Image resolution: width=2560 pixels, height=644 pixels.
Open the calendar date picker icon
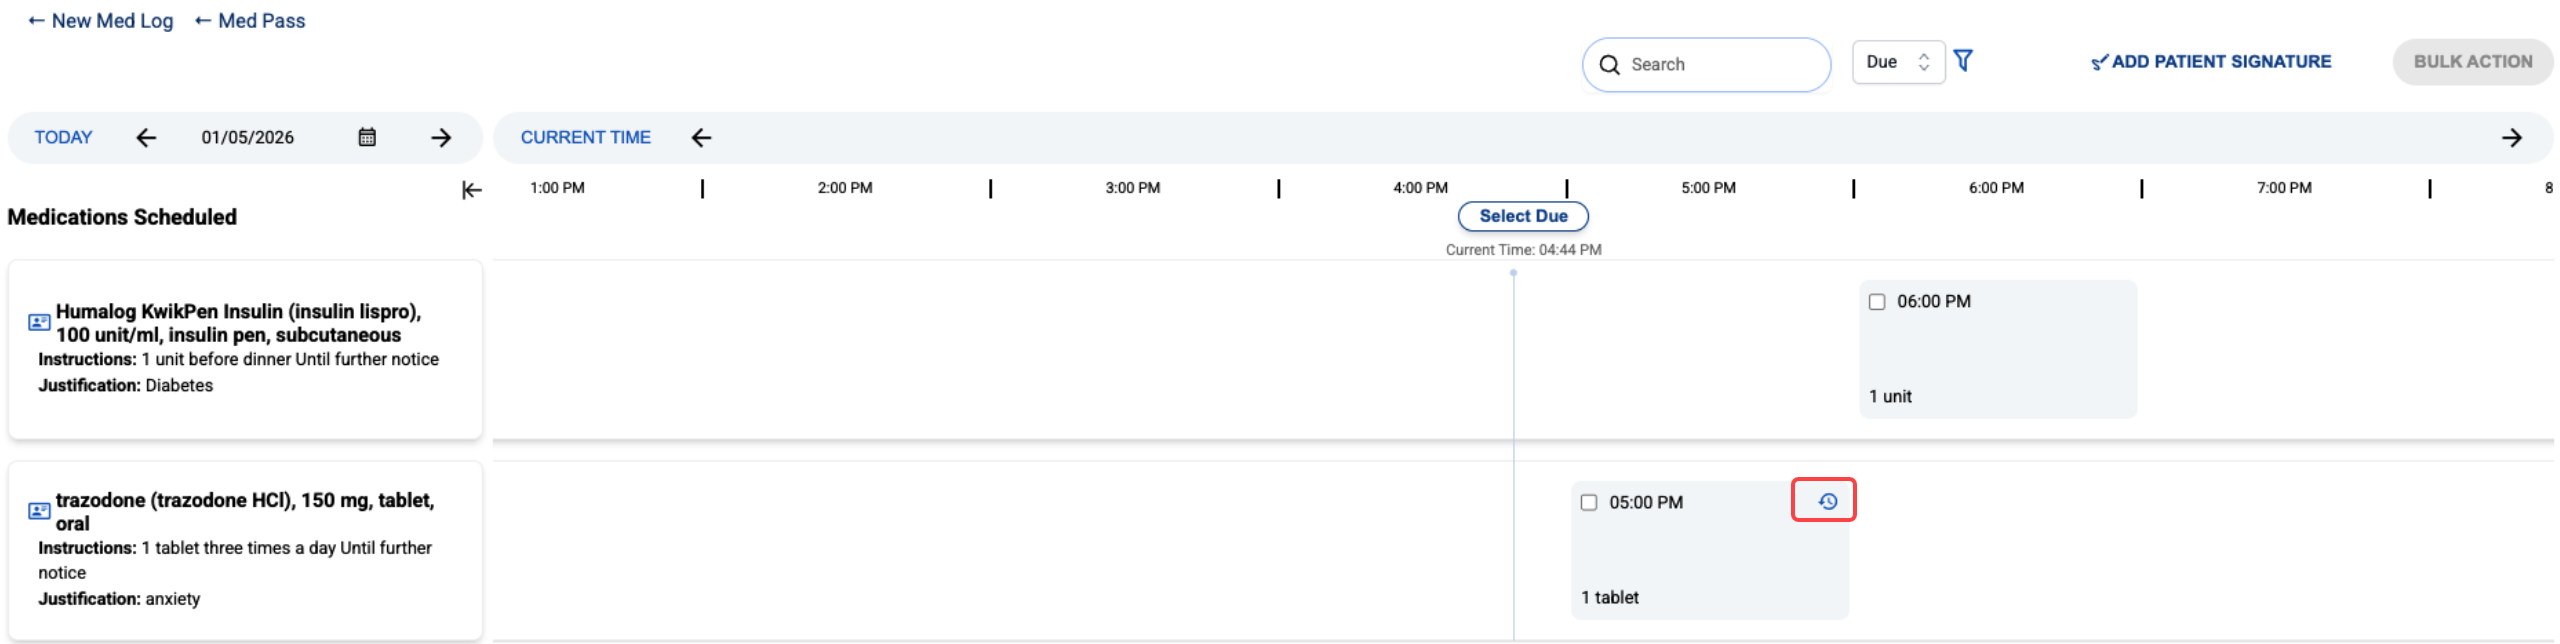367,137
